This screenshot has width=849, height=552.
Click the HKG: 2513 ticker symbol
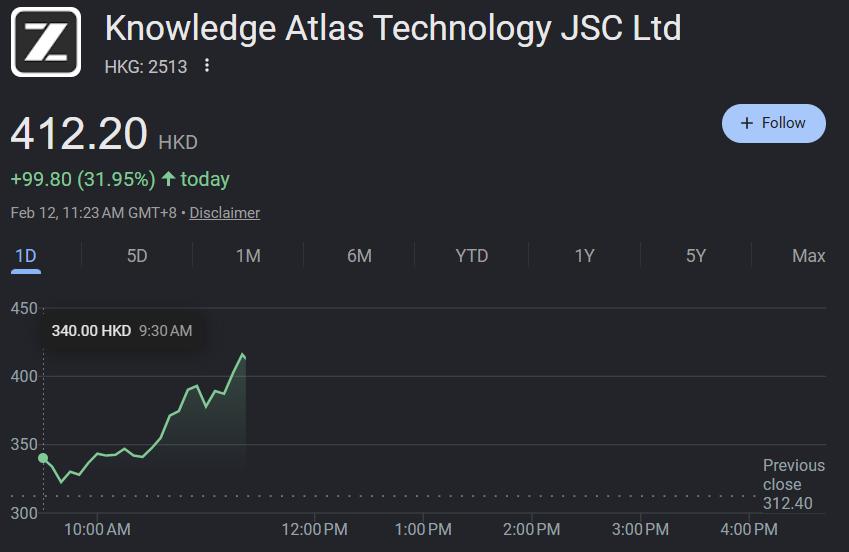(x=145, y=66)
